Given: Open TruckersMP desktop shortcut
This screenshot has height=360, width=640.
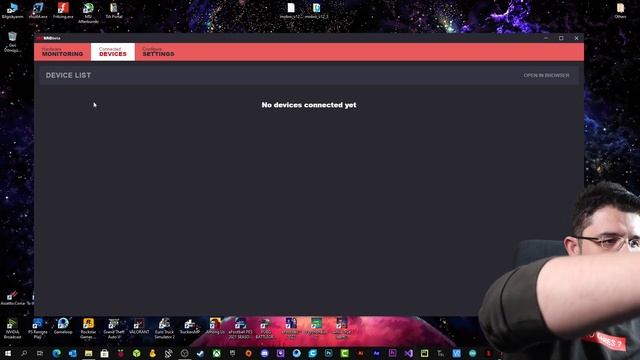Looking at the screenshot, I should point(190,327).
